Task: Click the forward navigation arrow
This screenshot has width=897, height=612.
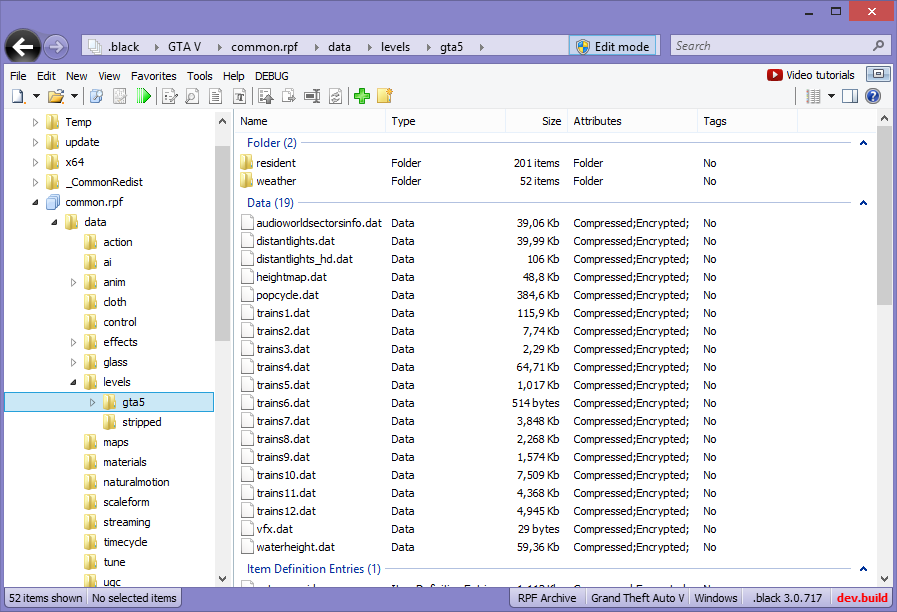Action: coord(55,46)
